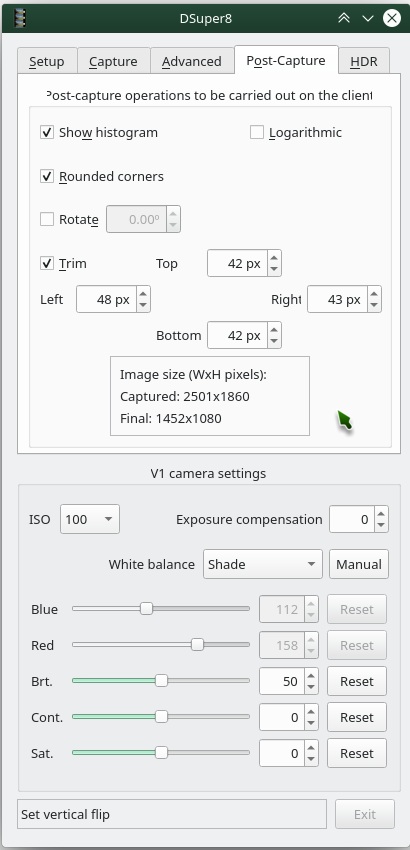Click the DSuper8 film strip app icon
410x850 pixels.
(20, 18)
